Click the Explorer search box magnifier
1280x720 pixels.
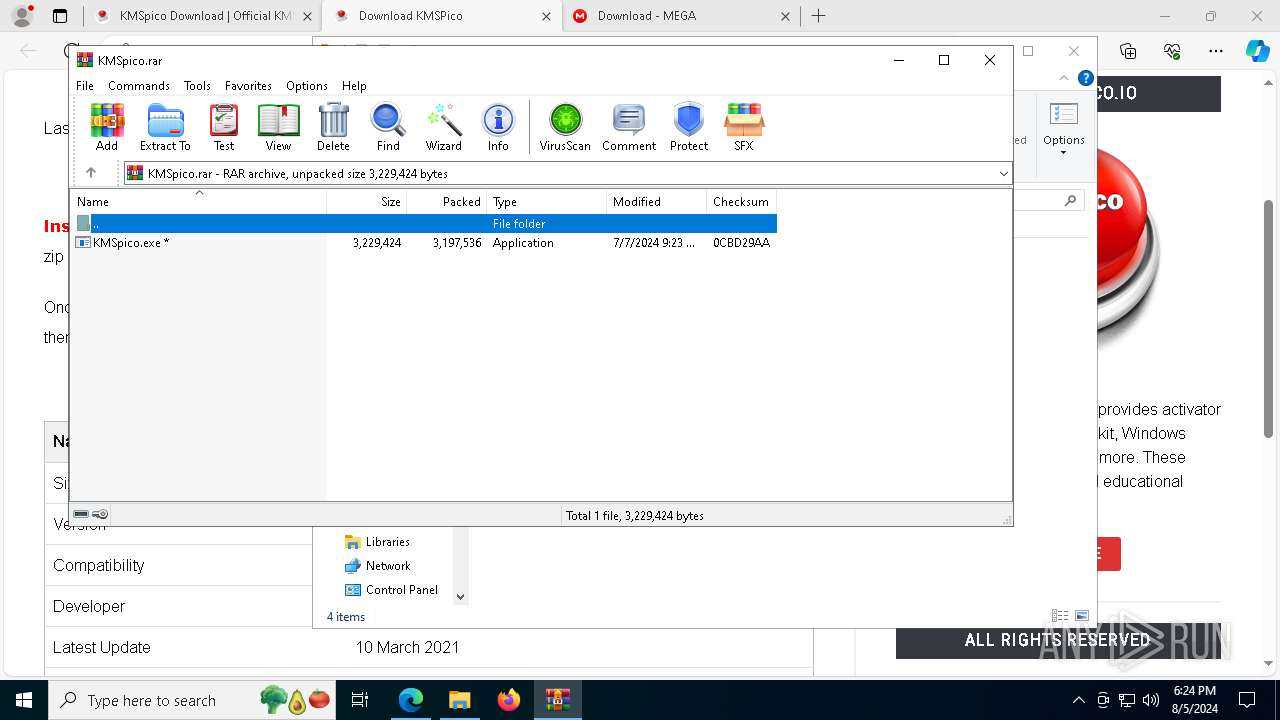click(1071, 201)
